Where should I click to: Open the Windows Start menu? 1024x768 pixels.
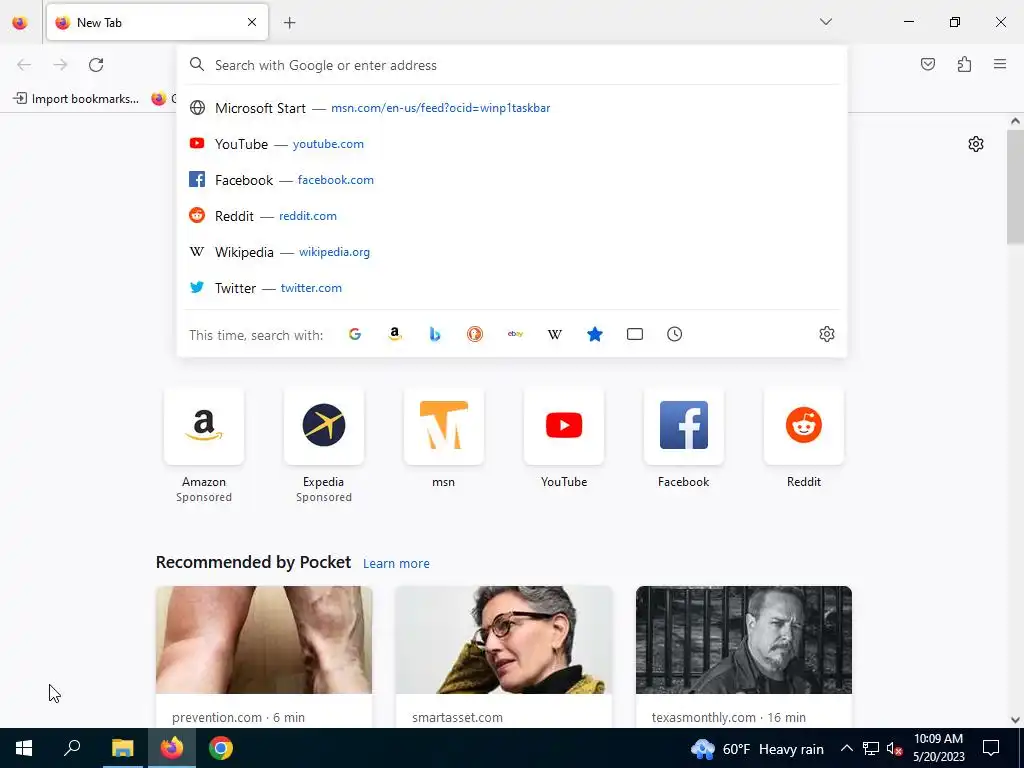(x=24, y=748)
